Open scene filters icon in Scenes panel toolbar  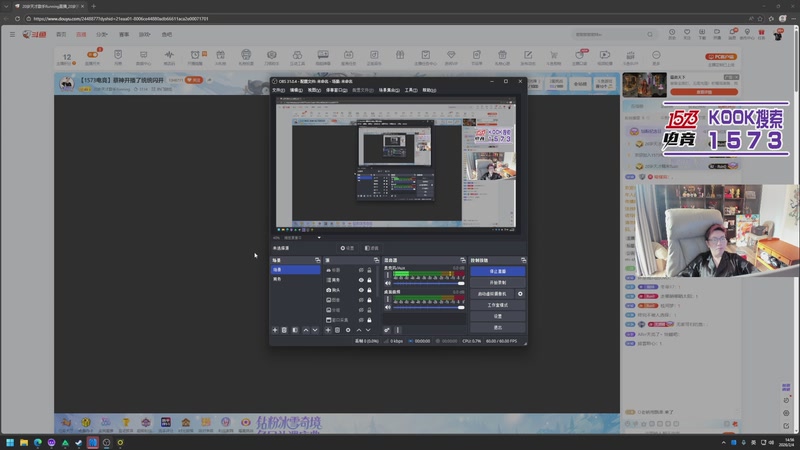click(x=295, y=330)
